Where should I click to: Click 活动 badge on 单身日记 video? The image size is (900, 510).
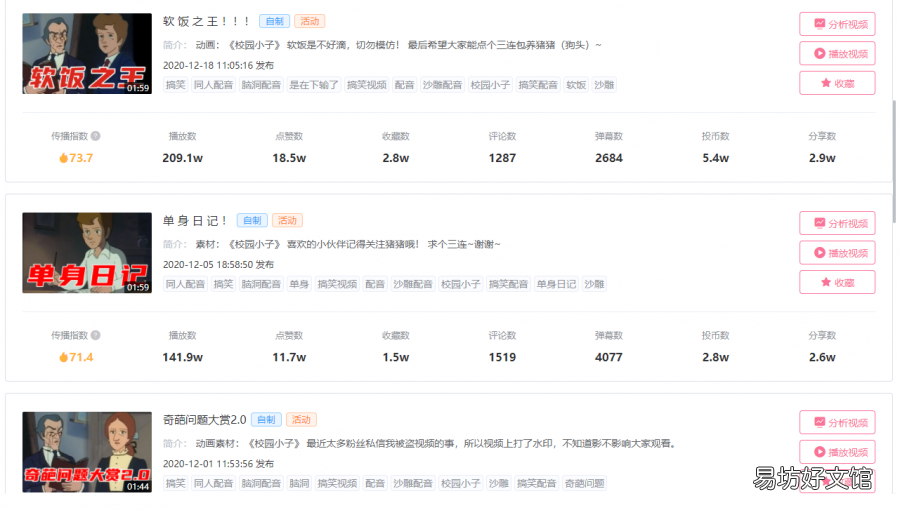[288, 220]
